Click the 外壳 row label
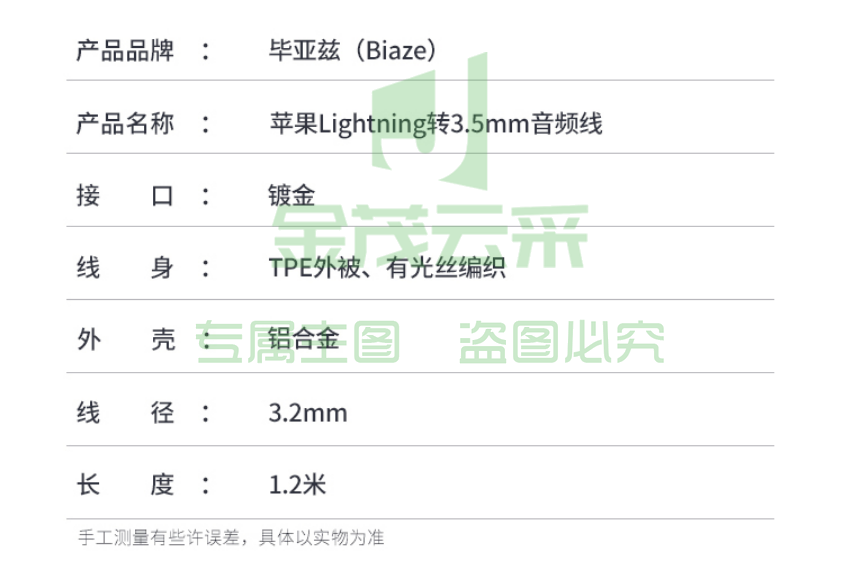Viewport: 847px width, 584px height. coord(126,340)
